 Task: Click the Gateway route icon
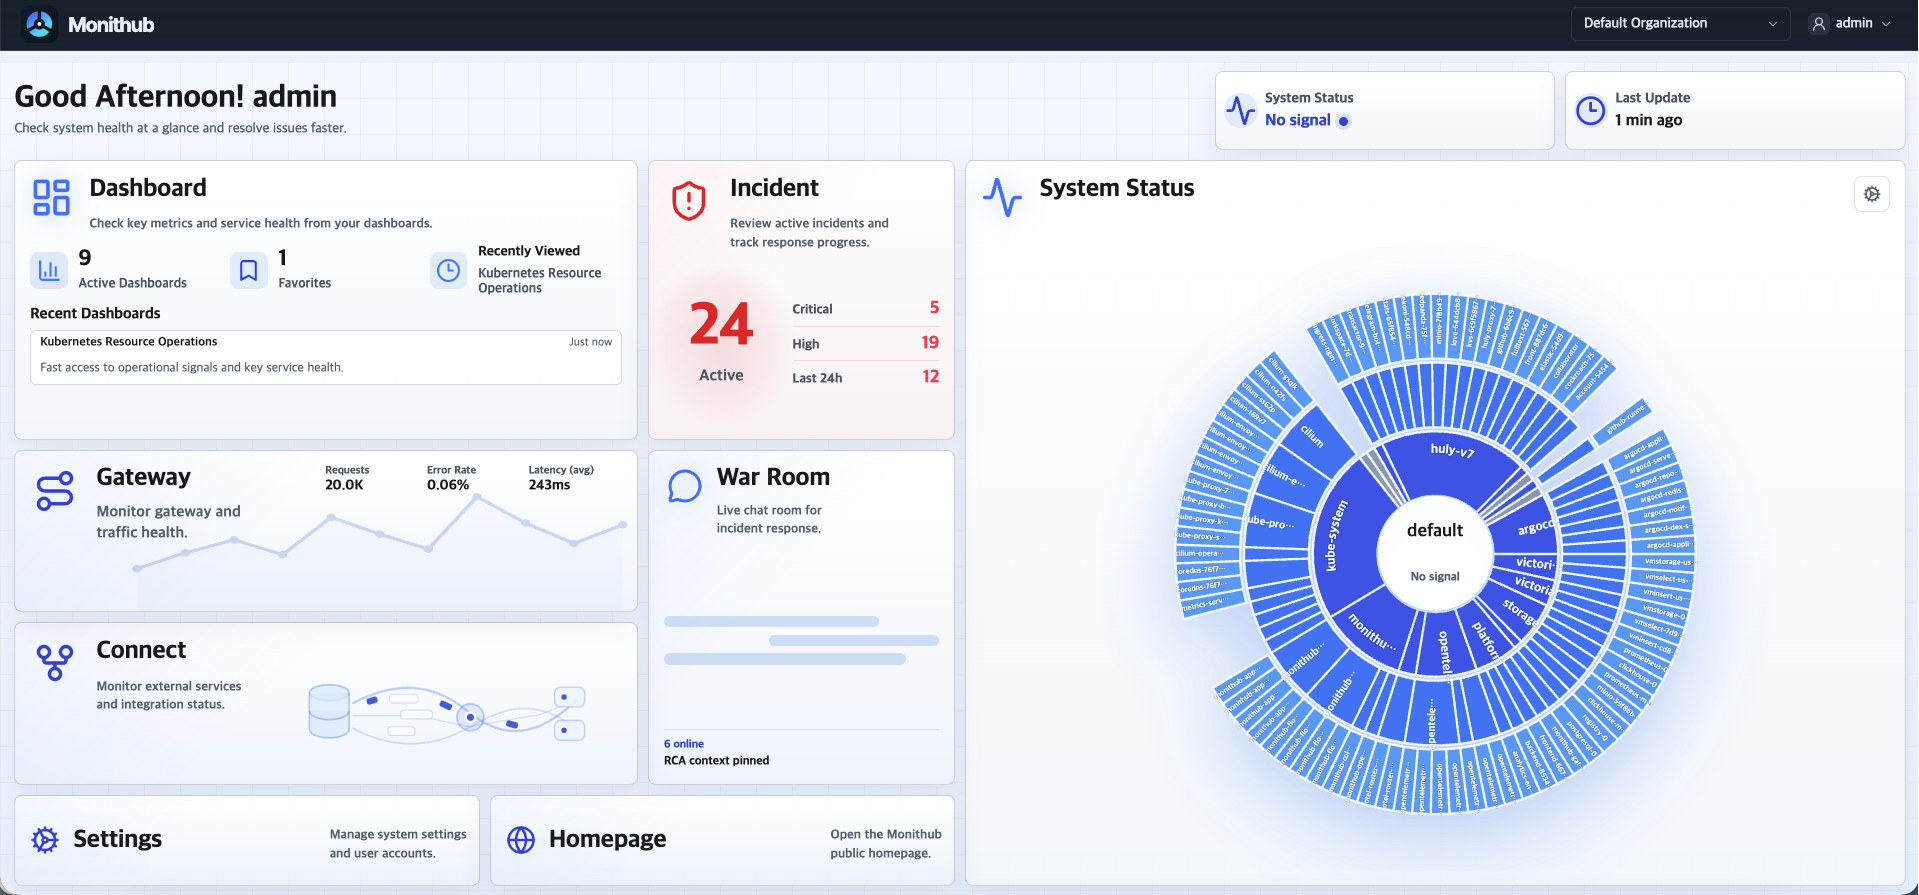pyautogui.click(x=55, y=491)
